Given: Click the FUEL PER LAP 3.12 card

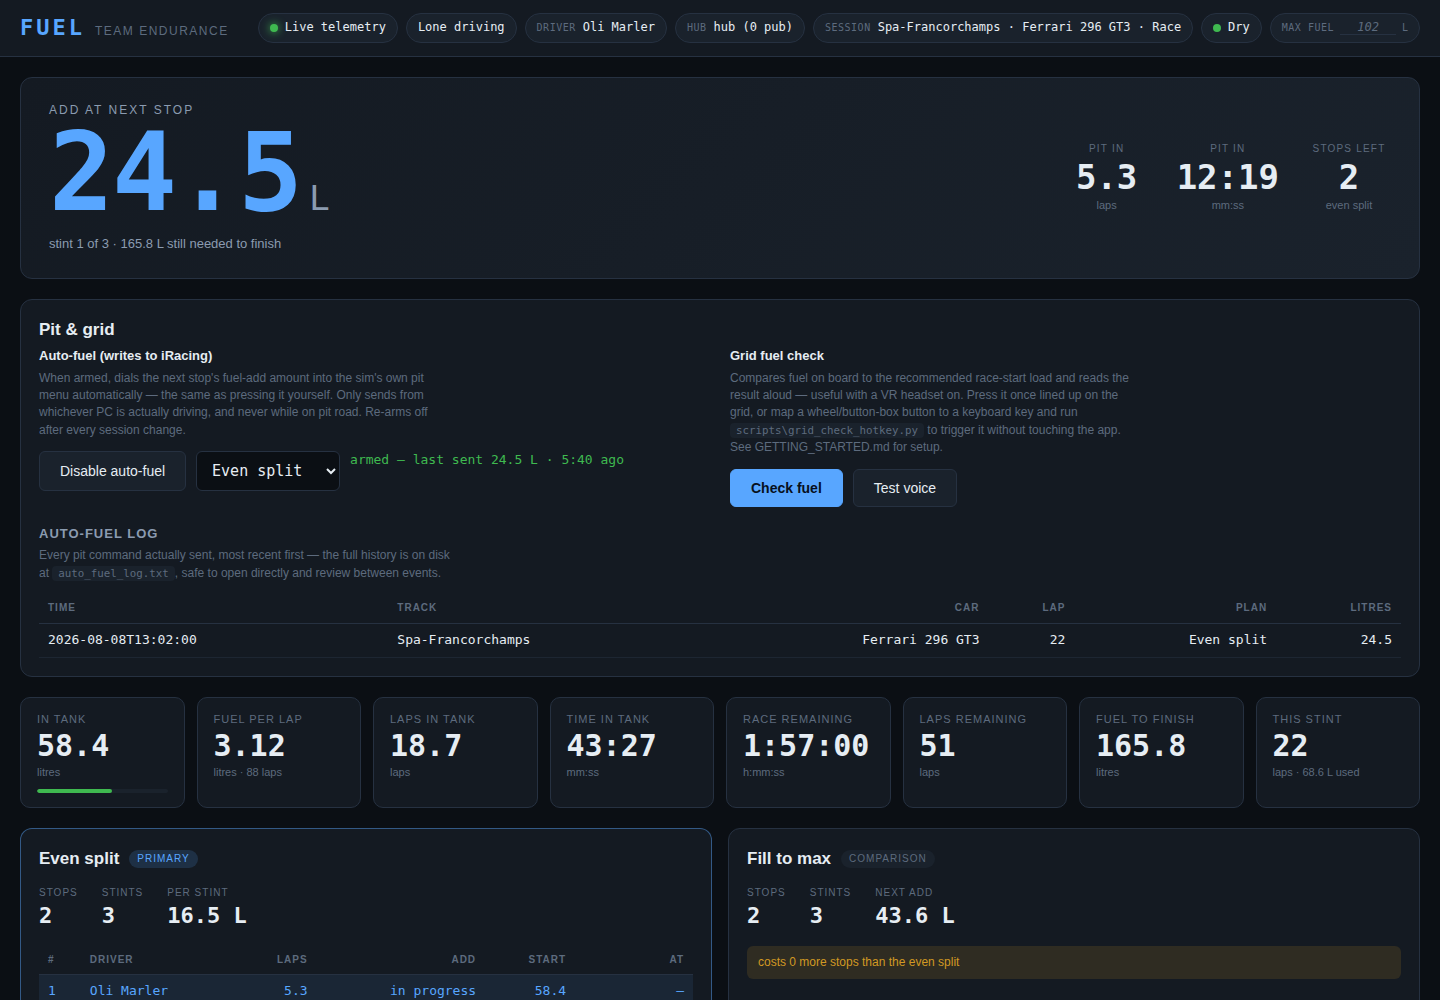Looking at the screenshot, I should pyautogui.click(x=279, y=752).
